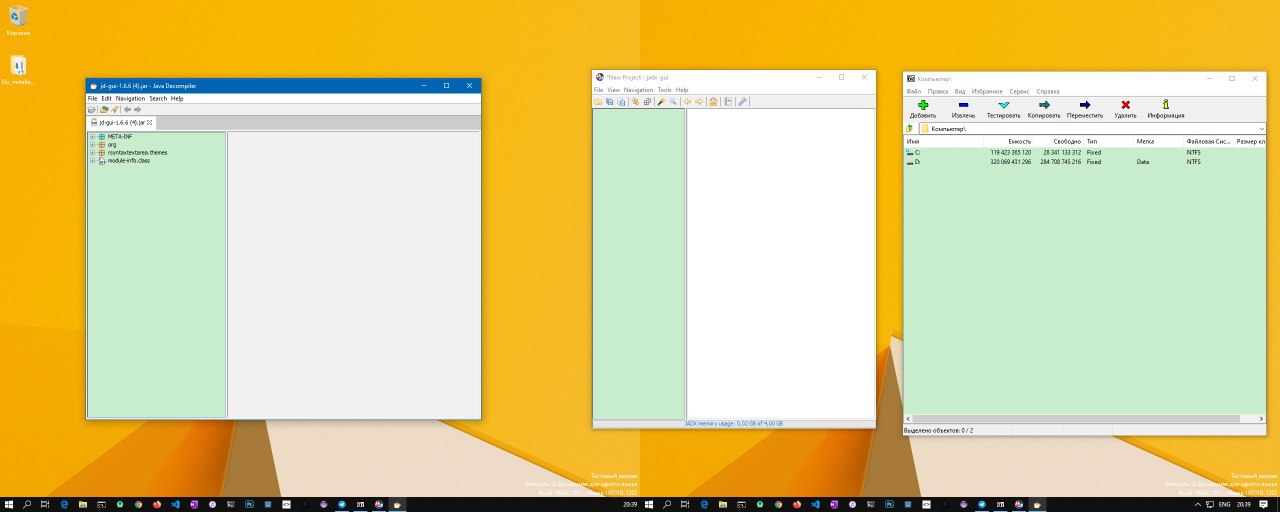
Task: Open Сервис menu in 7-Zip
Action: [1019, 91]
